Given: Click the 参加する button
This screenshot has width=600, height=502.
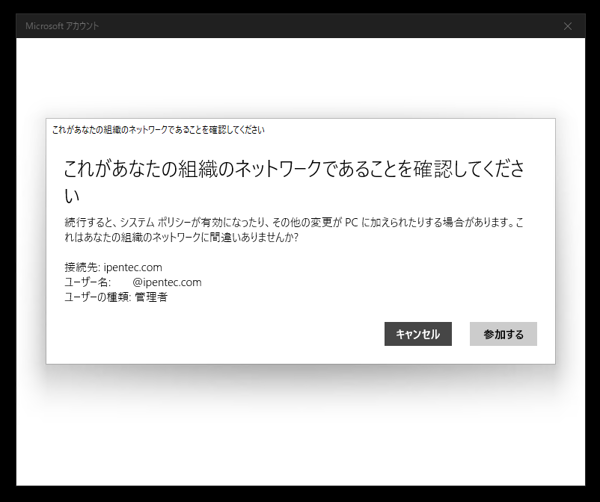Looking at the screenshot, I should tap(503, 334).
